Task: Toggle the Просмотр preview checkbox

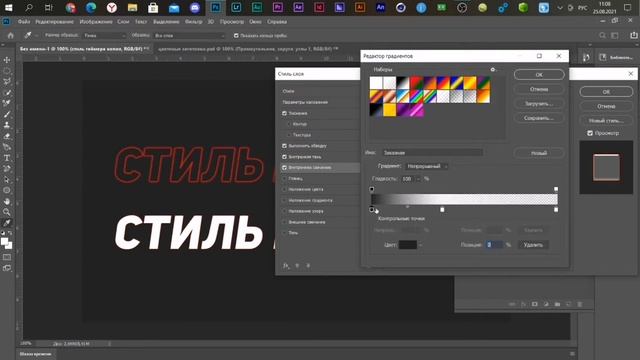Action: pyautogui.click(x=590, y=133)
